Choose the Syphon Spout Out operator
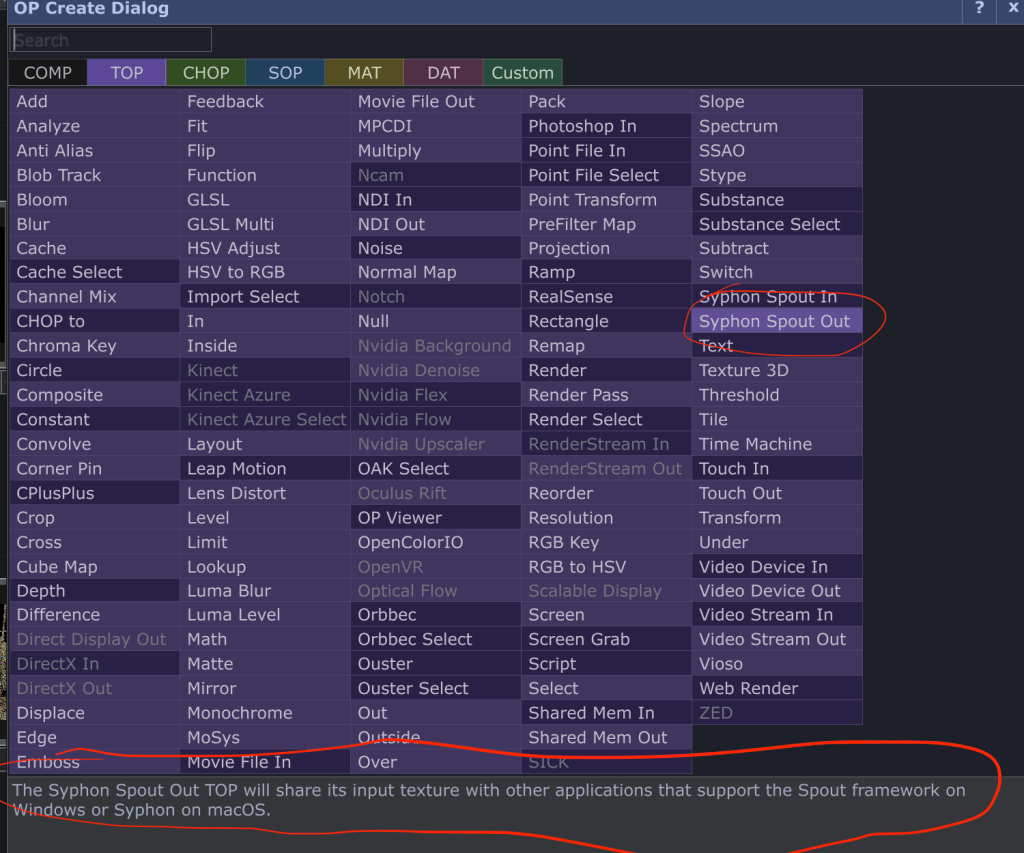 pos(775,321)
